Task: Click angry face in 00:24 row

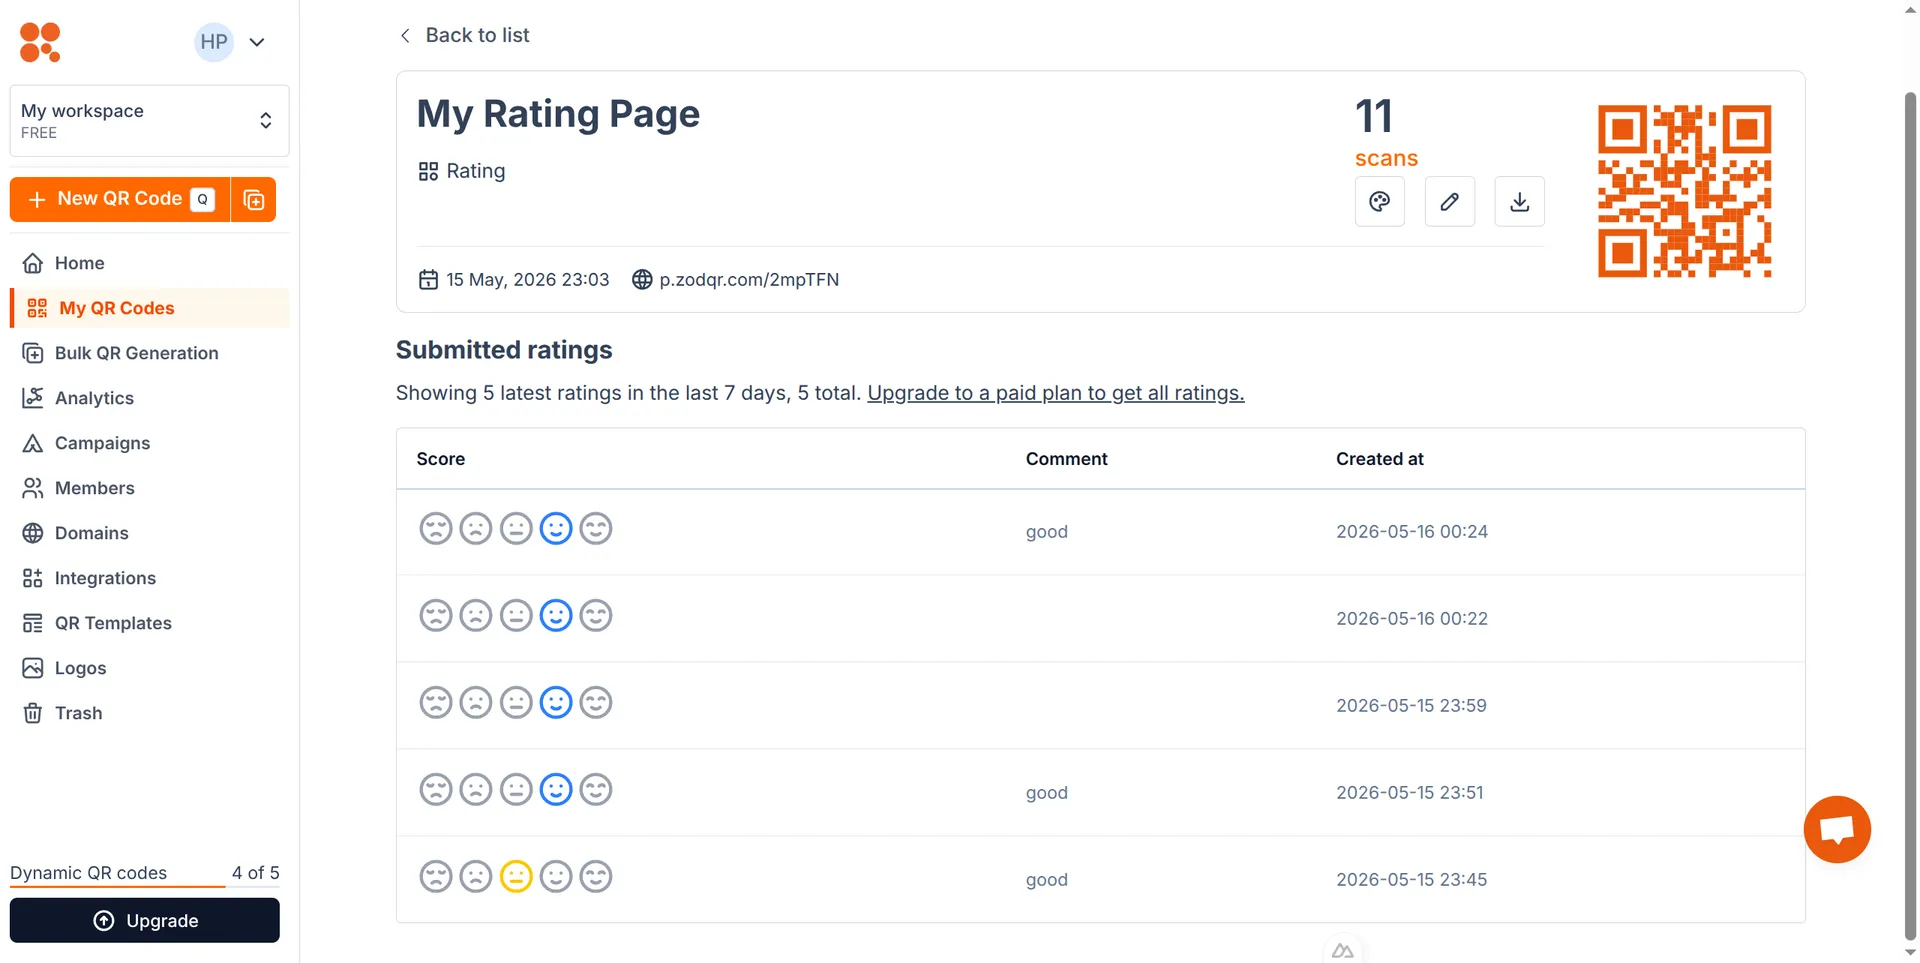Action: coord(436,528)
